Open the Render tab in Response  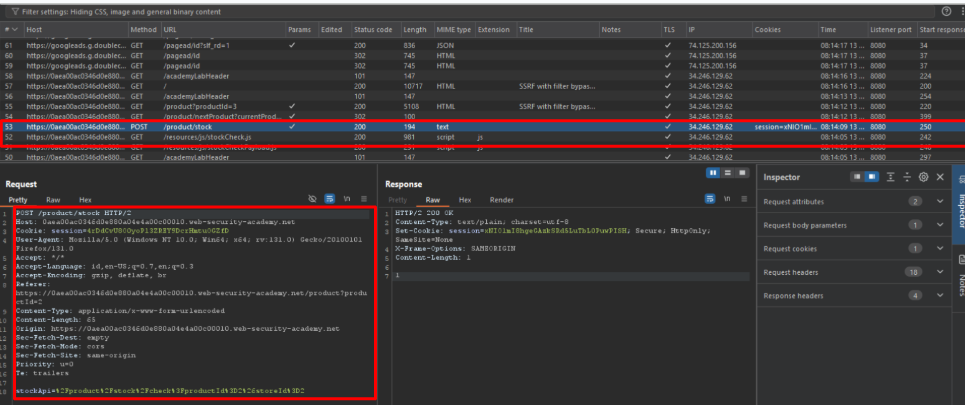pos(501,200)
